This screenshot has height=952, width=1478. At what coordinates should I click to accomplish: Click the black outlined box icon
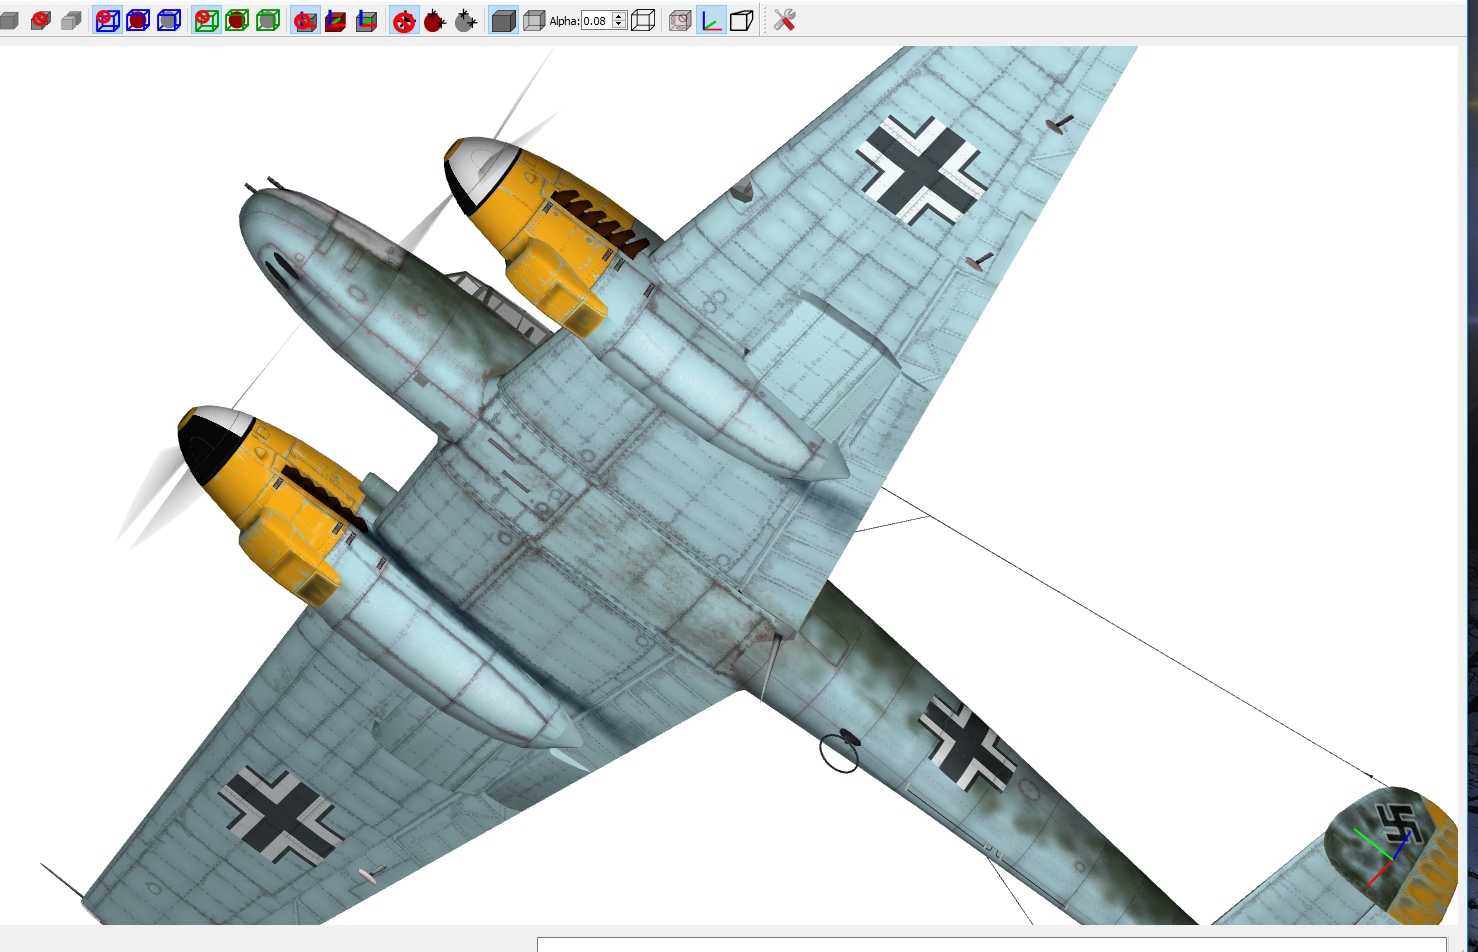[742, 20]
